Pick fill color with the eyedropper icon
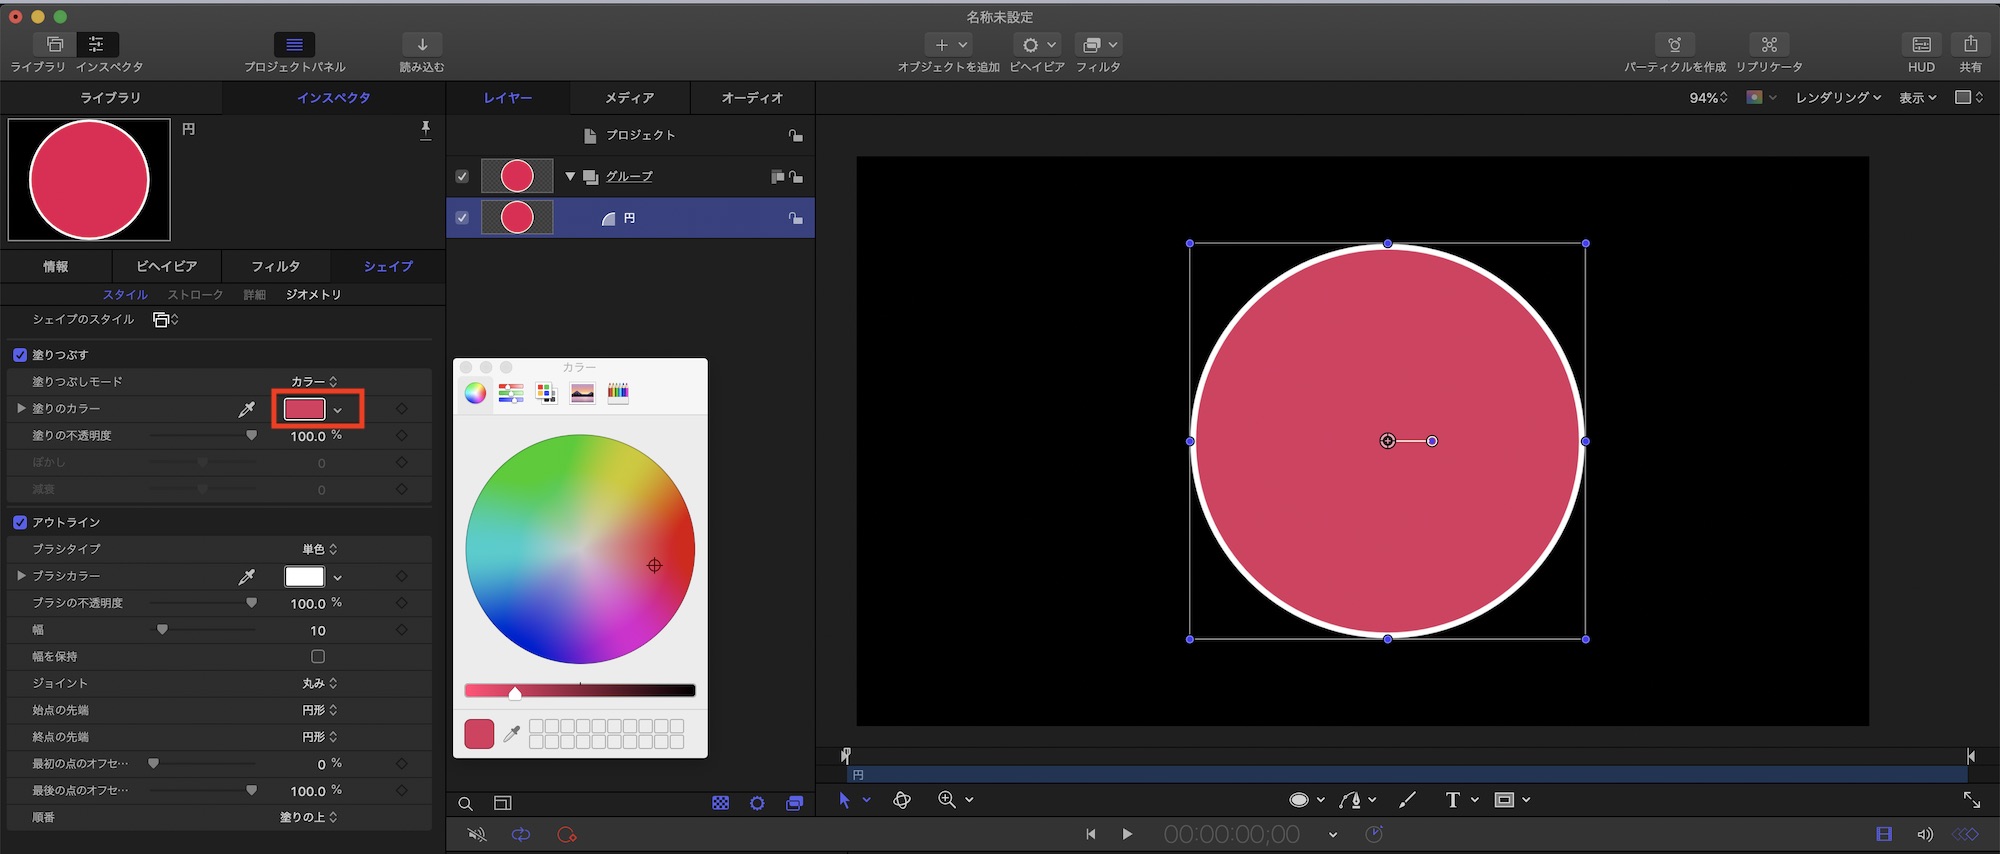Image resolution: width=2000 pixels, height=854 pixels. [246, 409]
